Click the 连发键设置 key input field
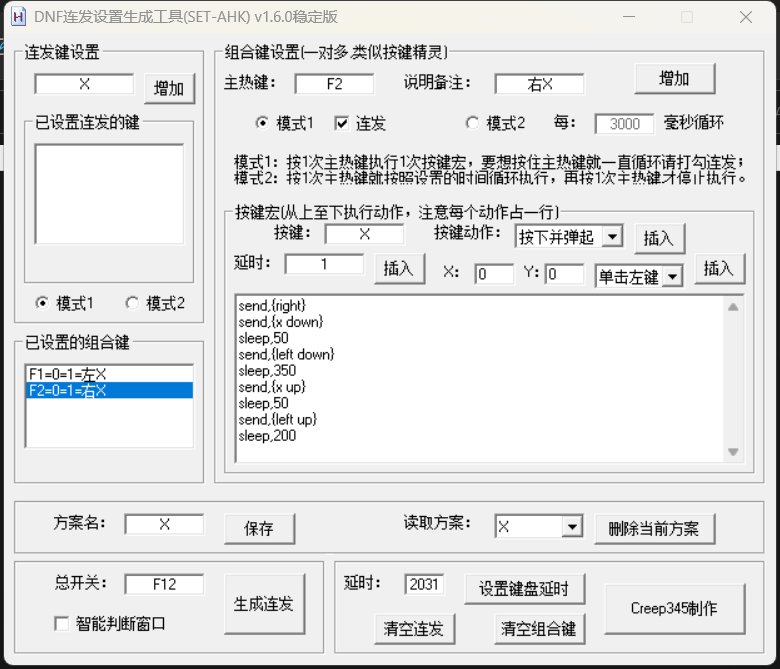This screenshot has height=669, width=780. pyautogui.click(x=84, y=84)
